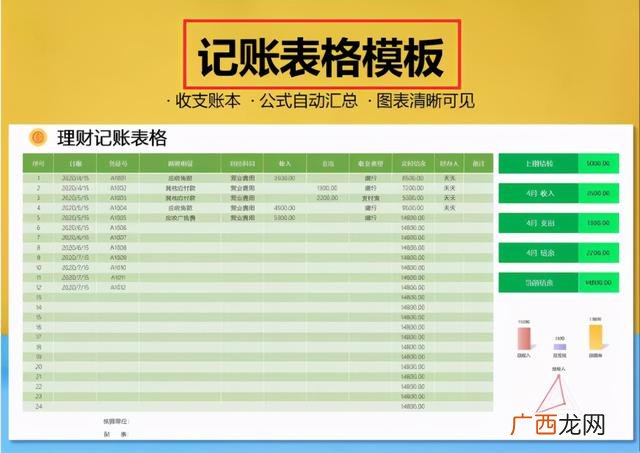Select the 1300.00 expense cell
The width and height of the screenshot is (640, 453).
coord(327,188)
